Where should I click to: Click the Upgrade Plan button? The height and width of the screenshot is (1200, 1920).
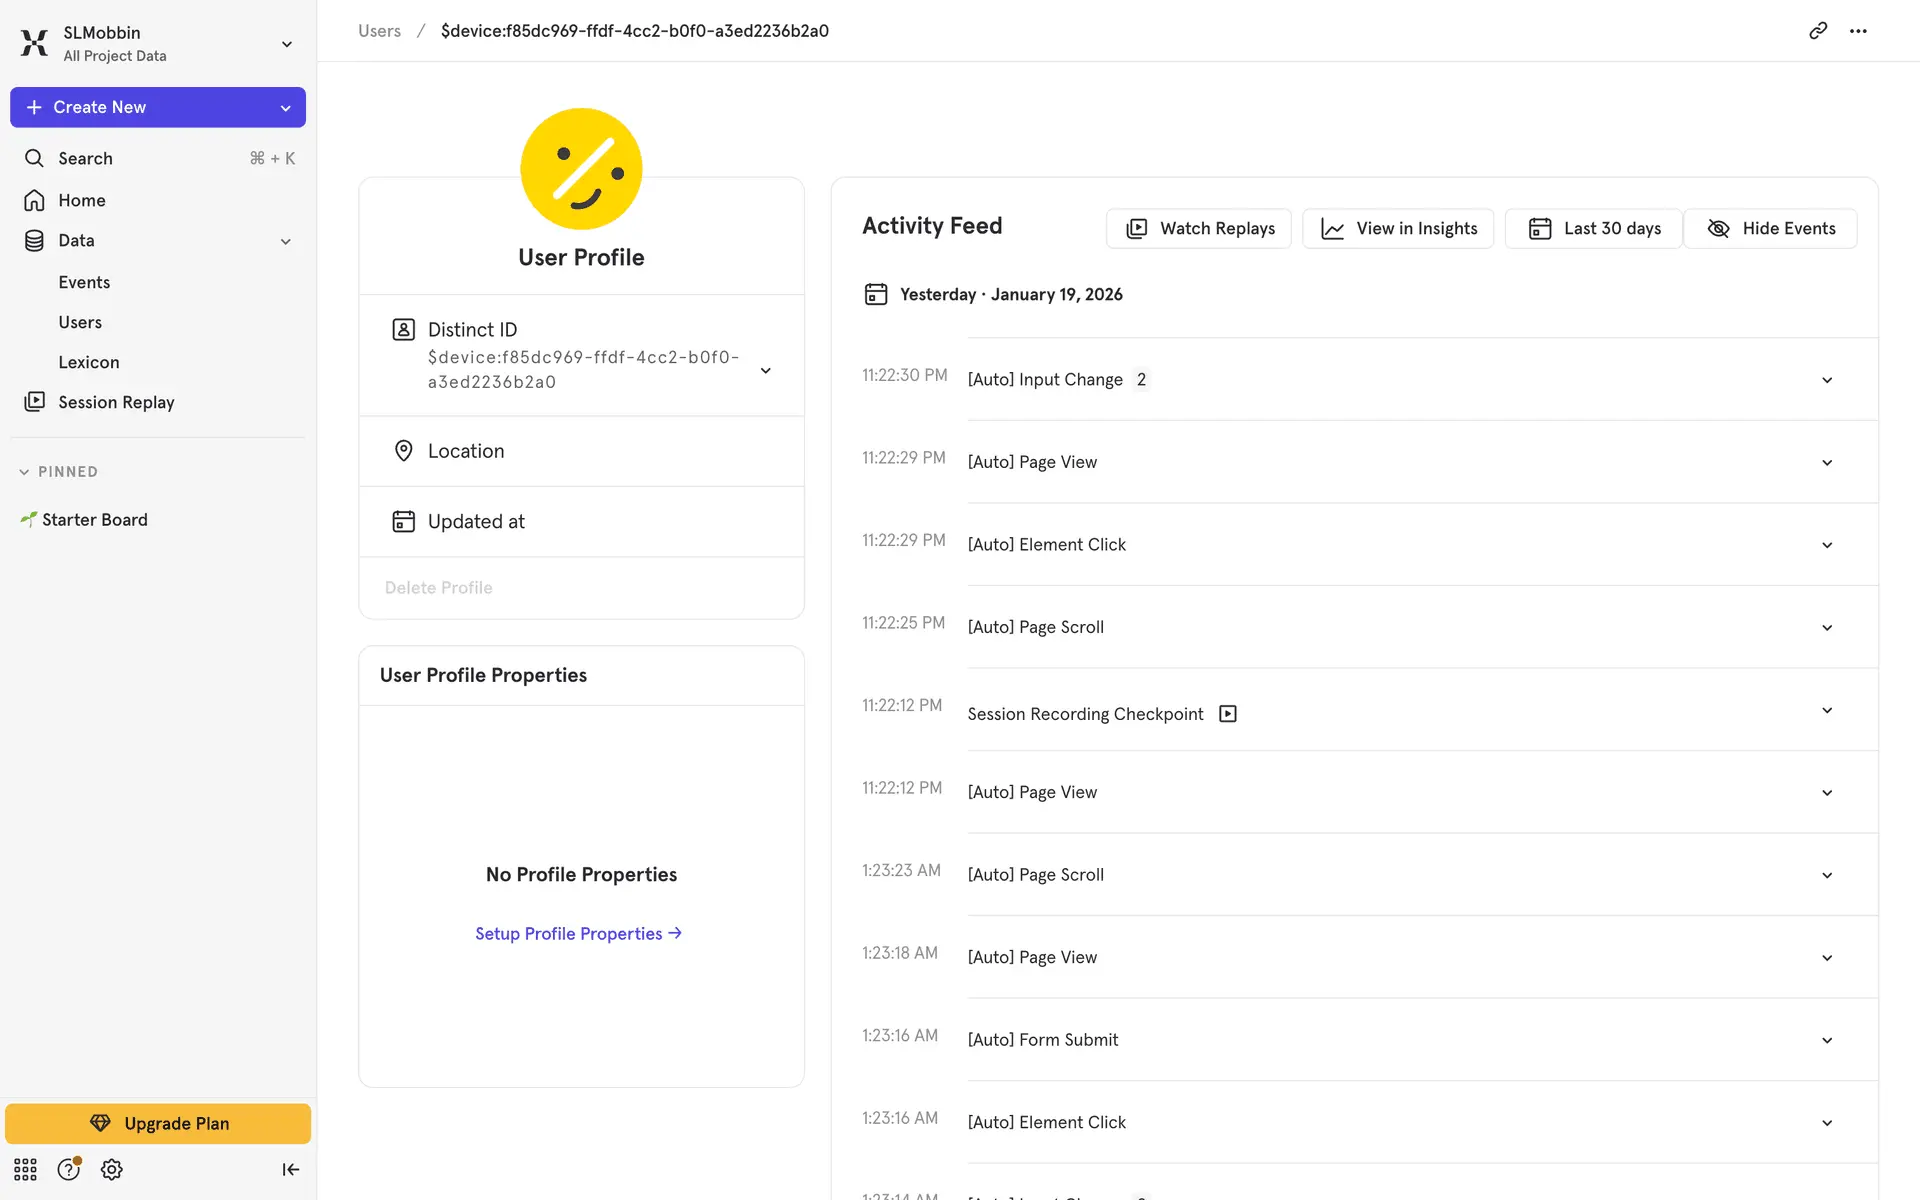pos(158,1123)
